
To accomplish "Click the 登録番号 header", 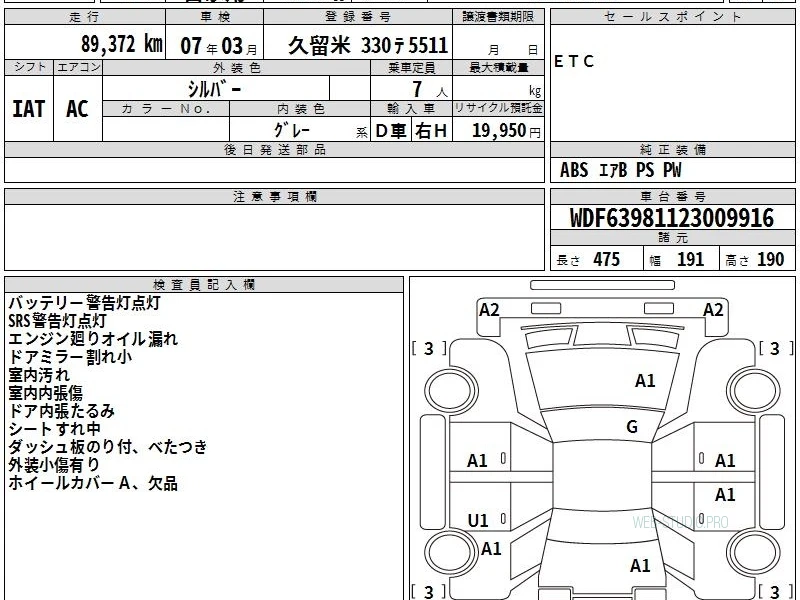I will coord(358,17).
